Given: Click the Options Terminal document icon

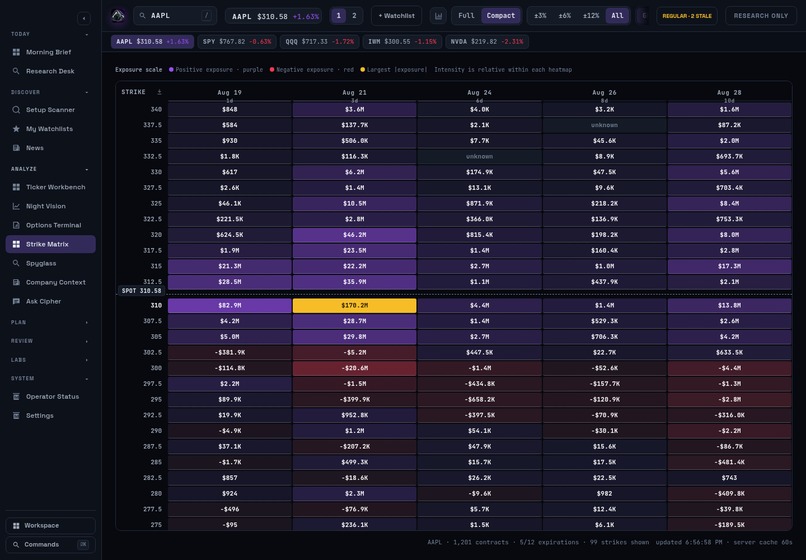Looking at the screenshot, I should coord(16,225).
